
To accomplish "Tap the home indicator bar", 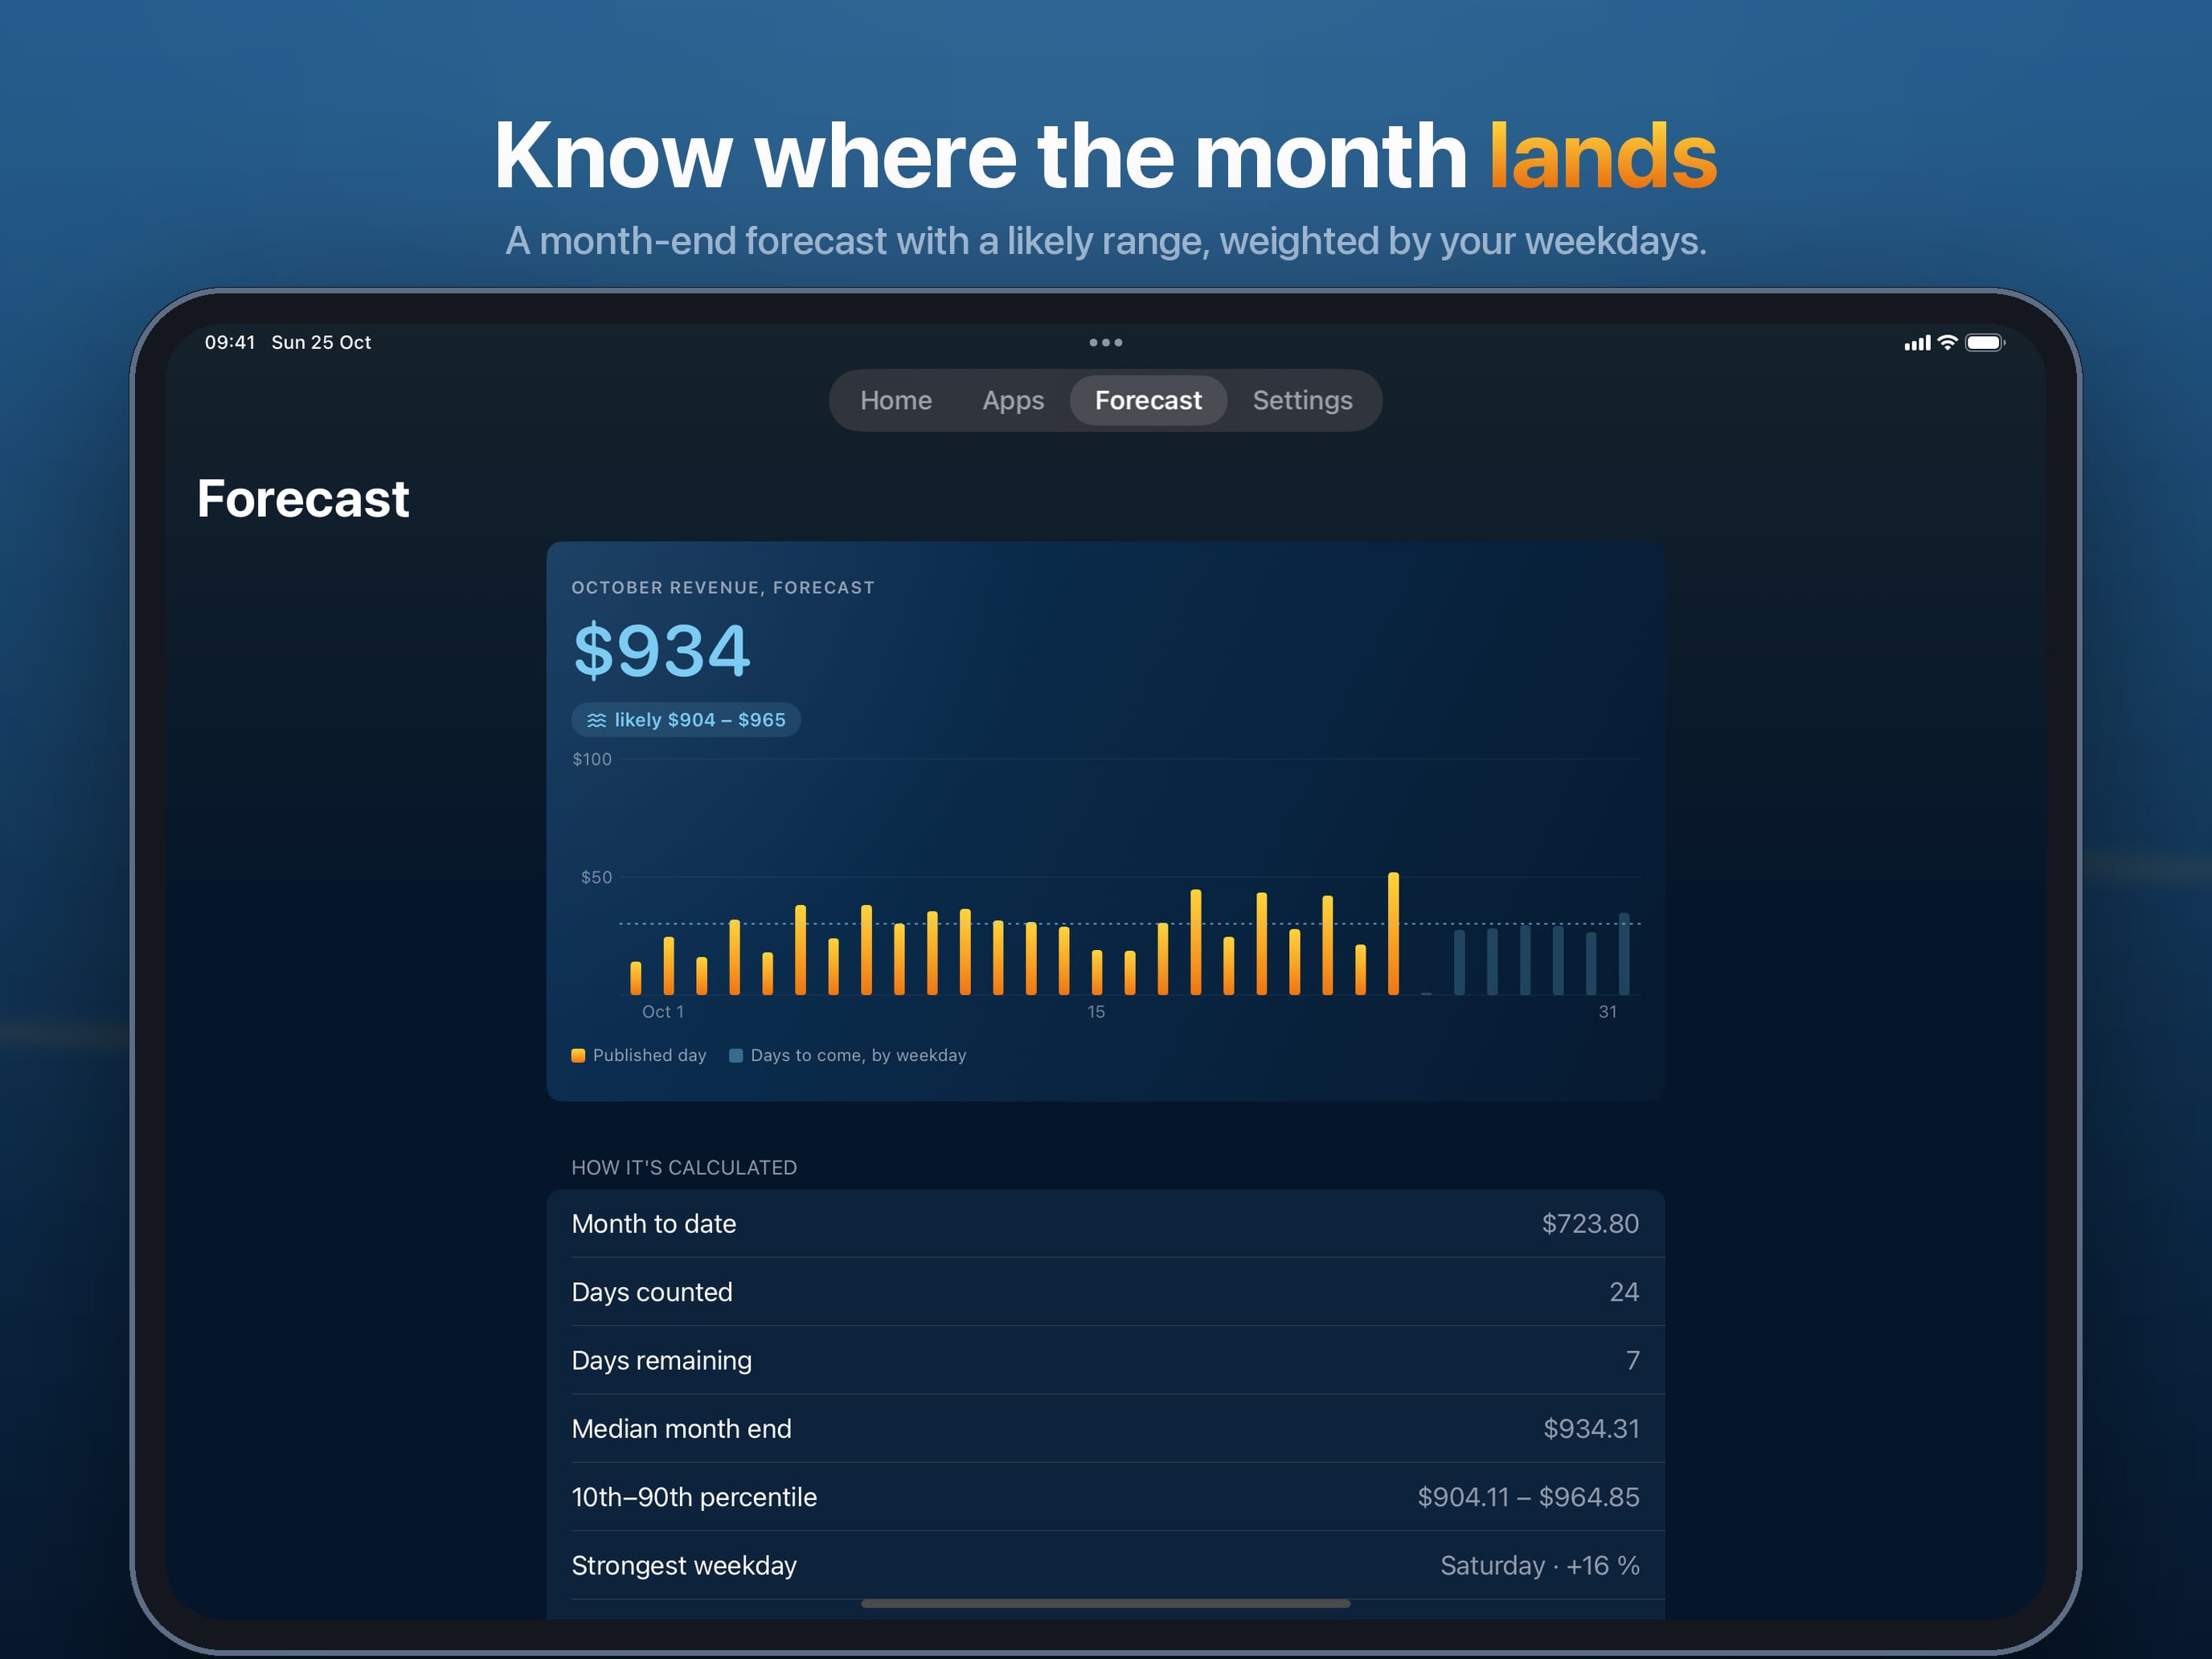I will tap(1105, 1603).
